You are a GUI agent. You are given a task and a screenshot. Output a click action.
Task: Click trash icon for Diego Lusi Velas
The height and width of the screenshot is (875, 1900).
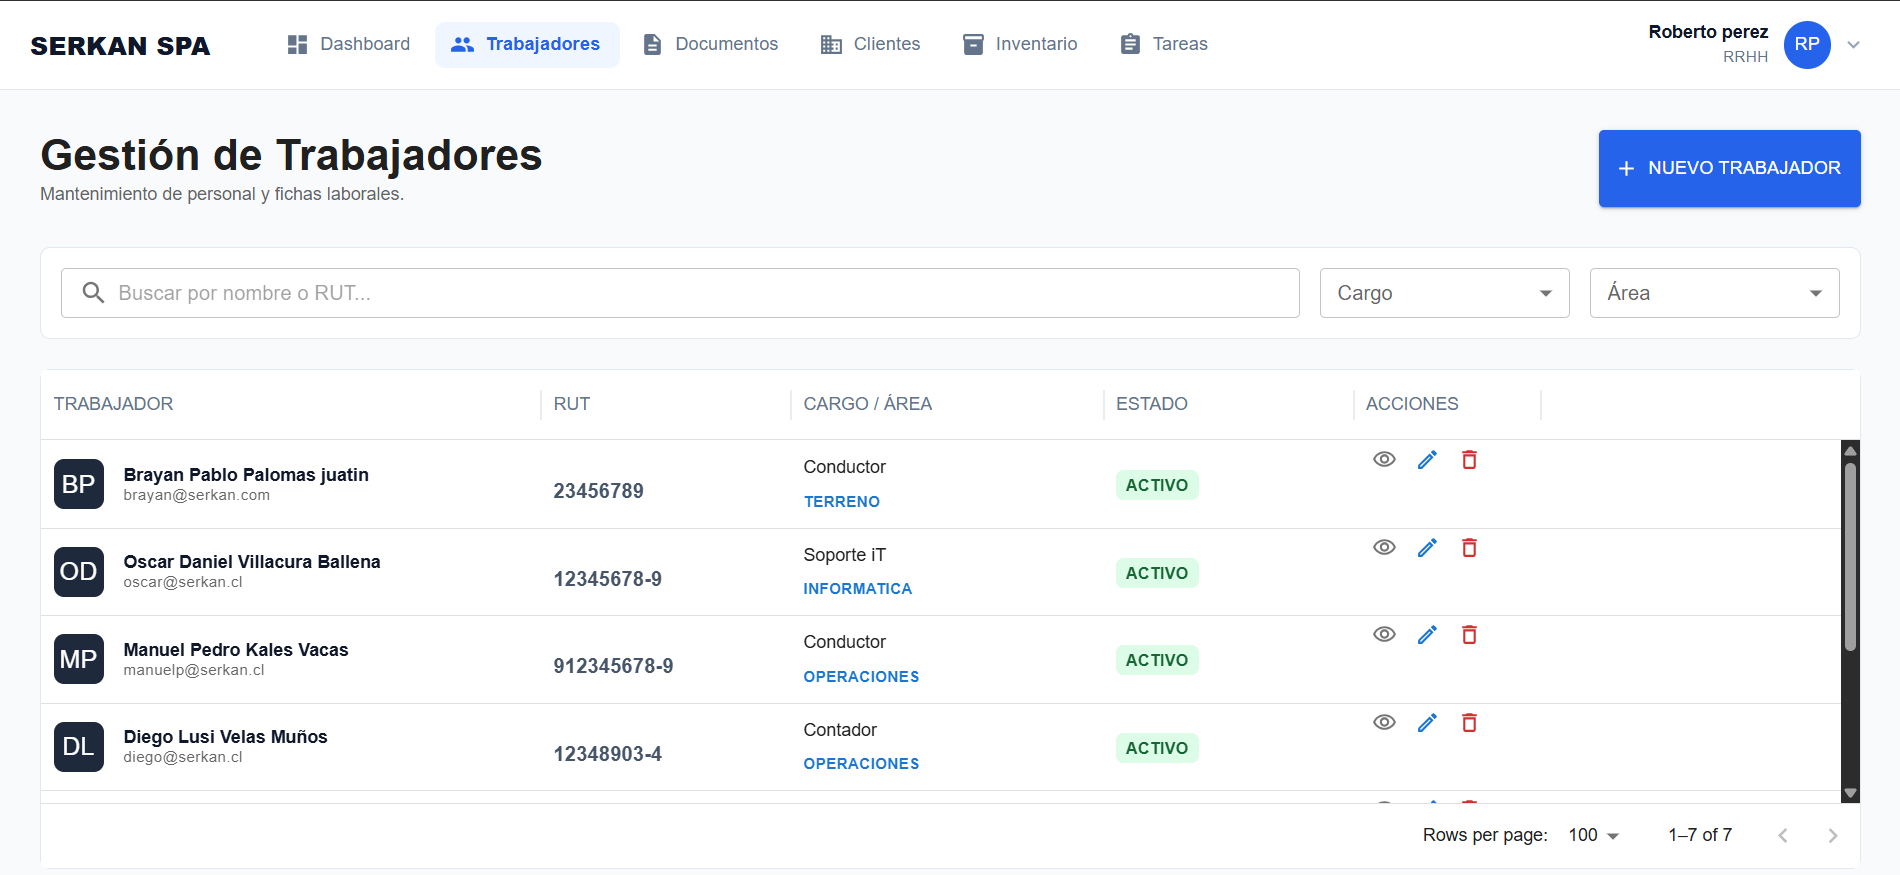pyautogui.click(x=1469, y=723)
